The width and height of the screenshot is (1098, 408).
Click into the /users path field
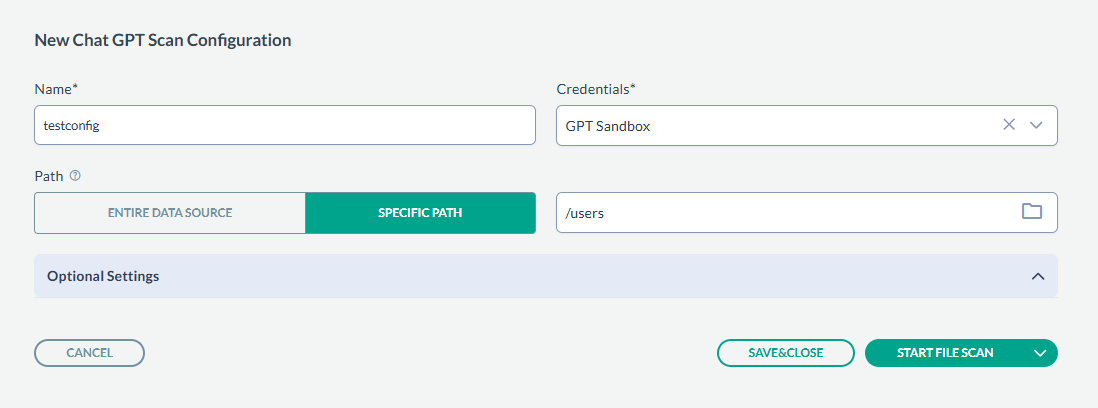coord(780,213)
